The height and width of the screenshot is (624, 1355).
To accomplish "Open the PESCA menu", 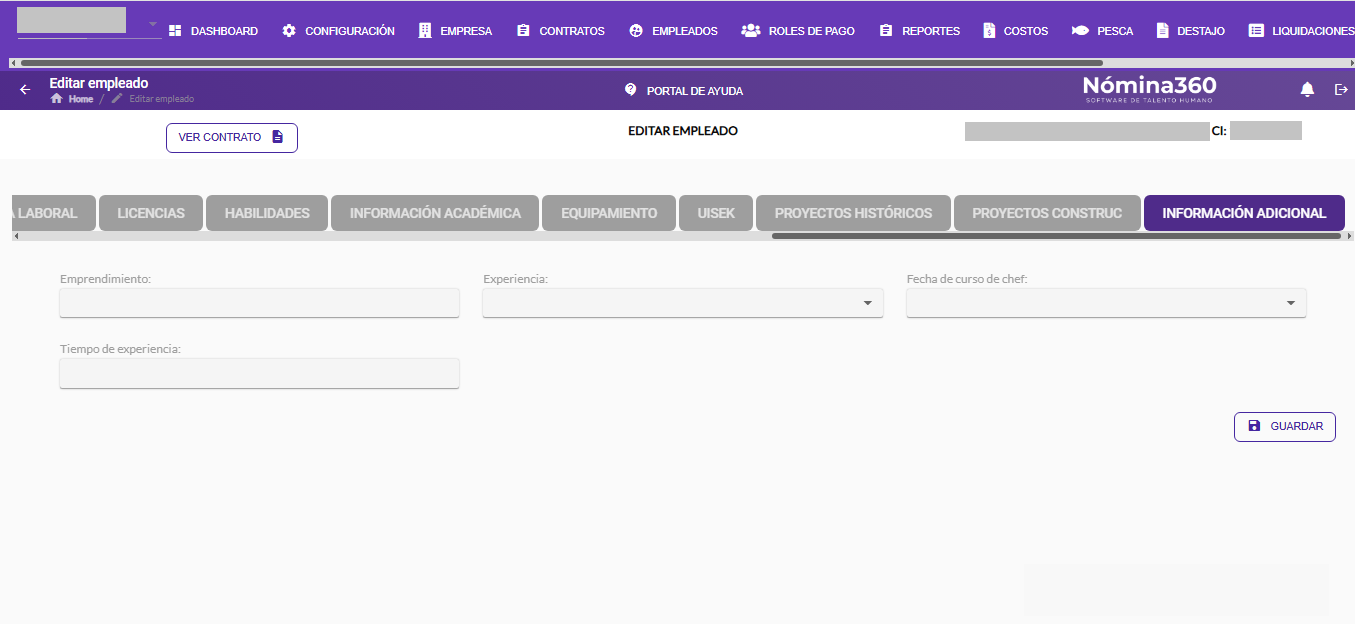I will pyautogui.click(x=1103, y=31).
